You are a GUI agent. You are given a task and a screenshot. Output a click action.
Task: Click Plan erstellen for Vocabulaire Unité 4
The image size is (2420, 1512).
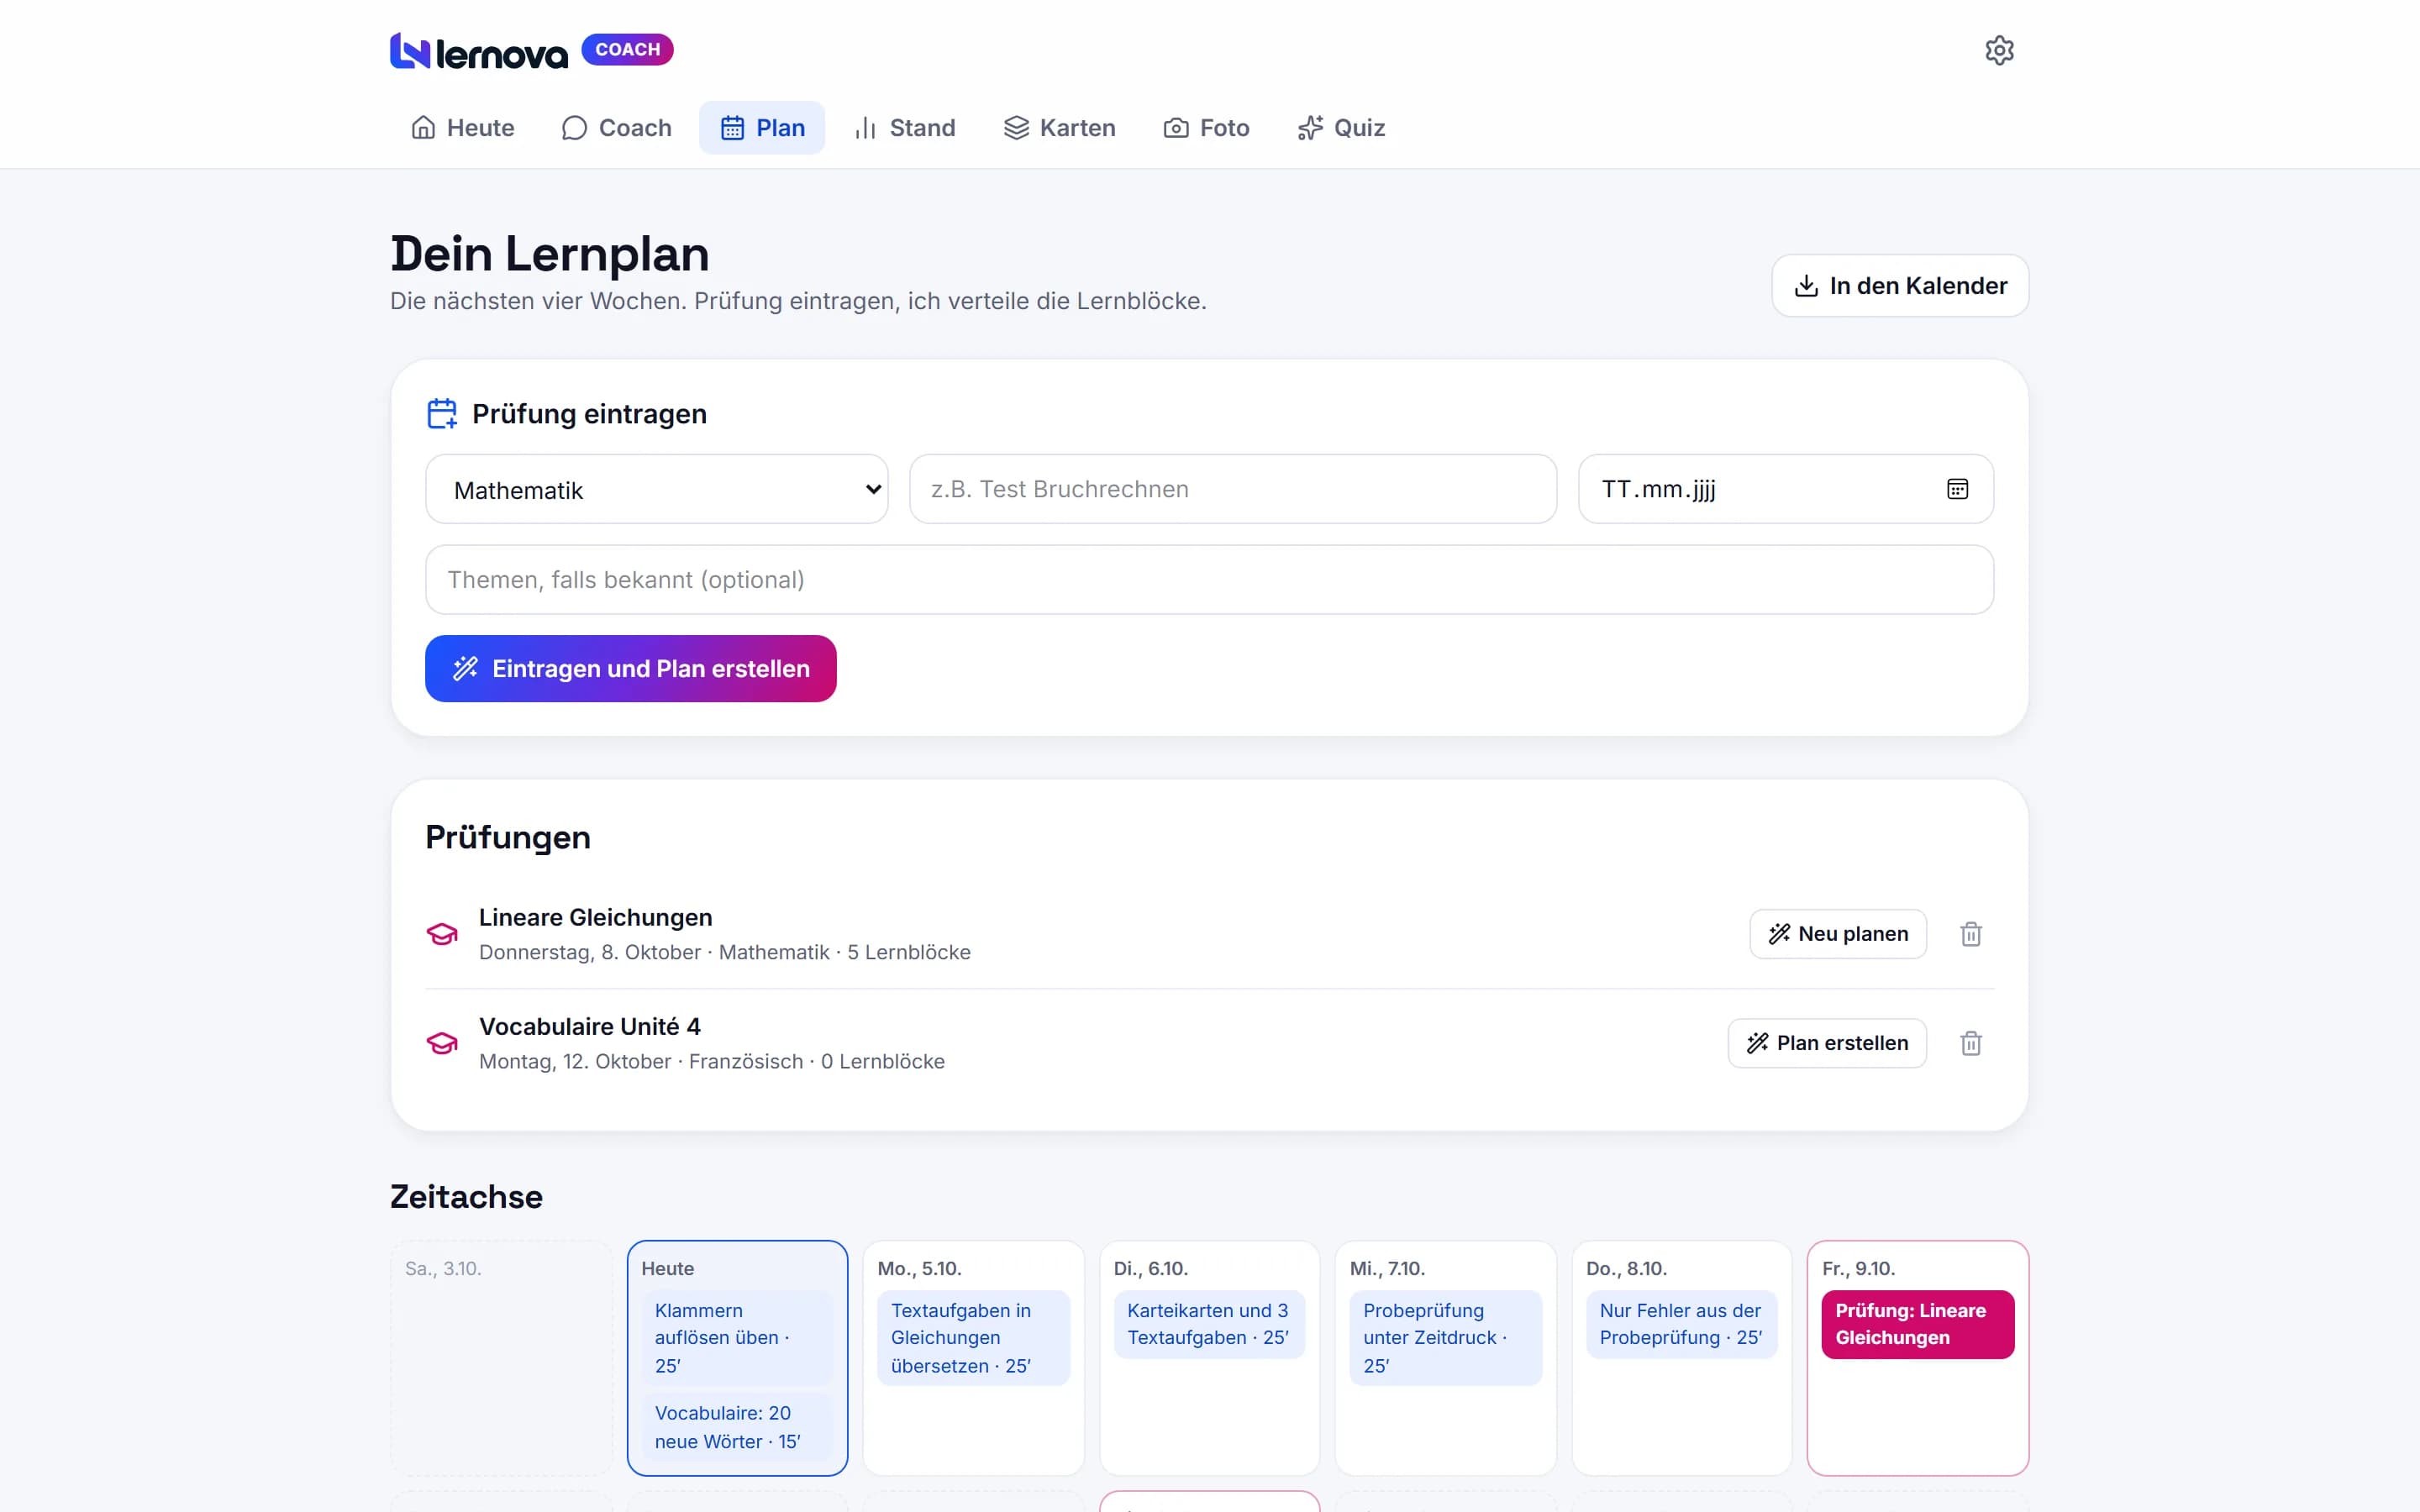coord(1827,1043)
